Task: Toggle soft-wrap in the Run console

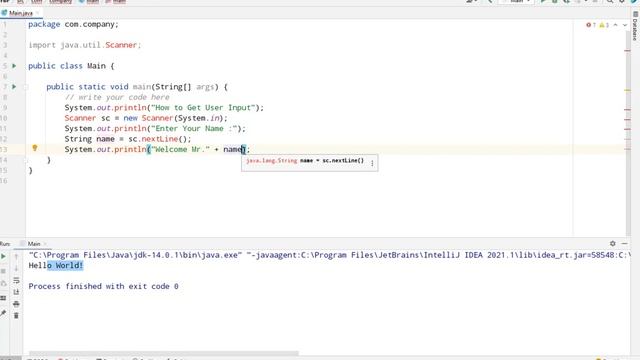Action: pyautogui.click(x=16, y=280)
